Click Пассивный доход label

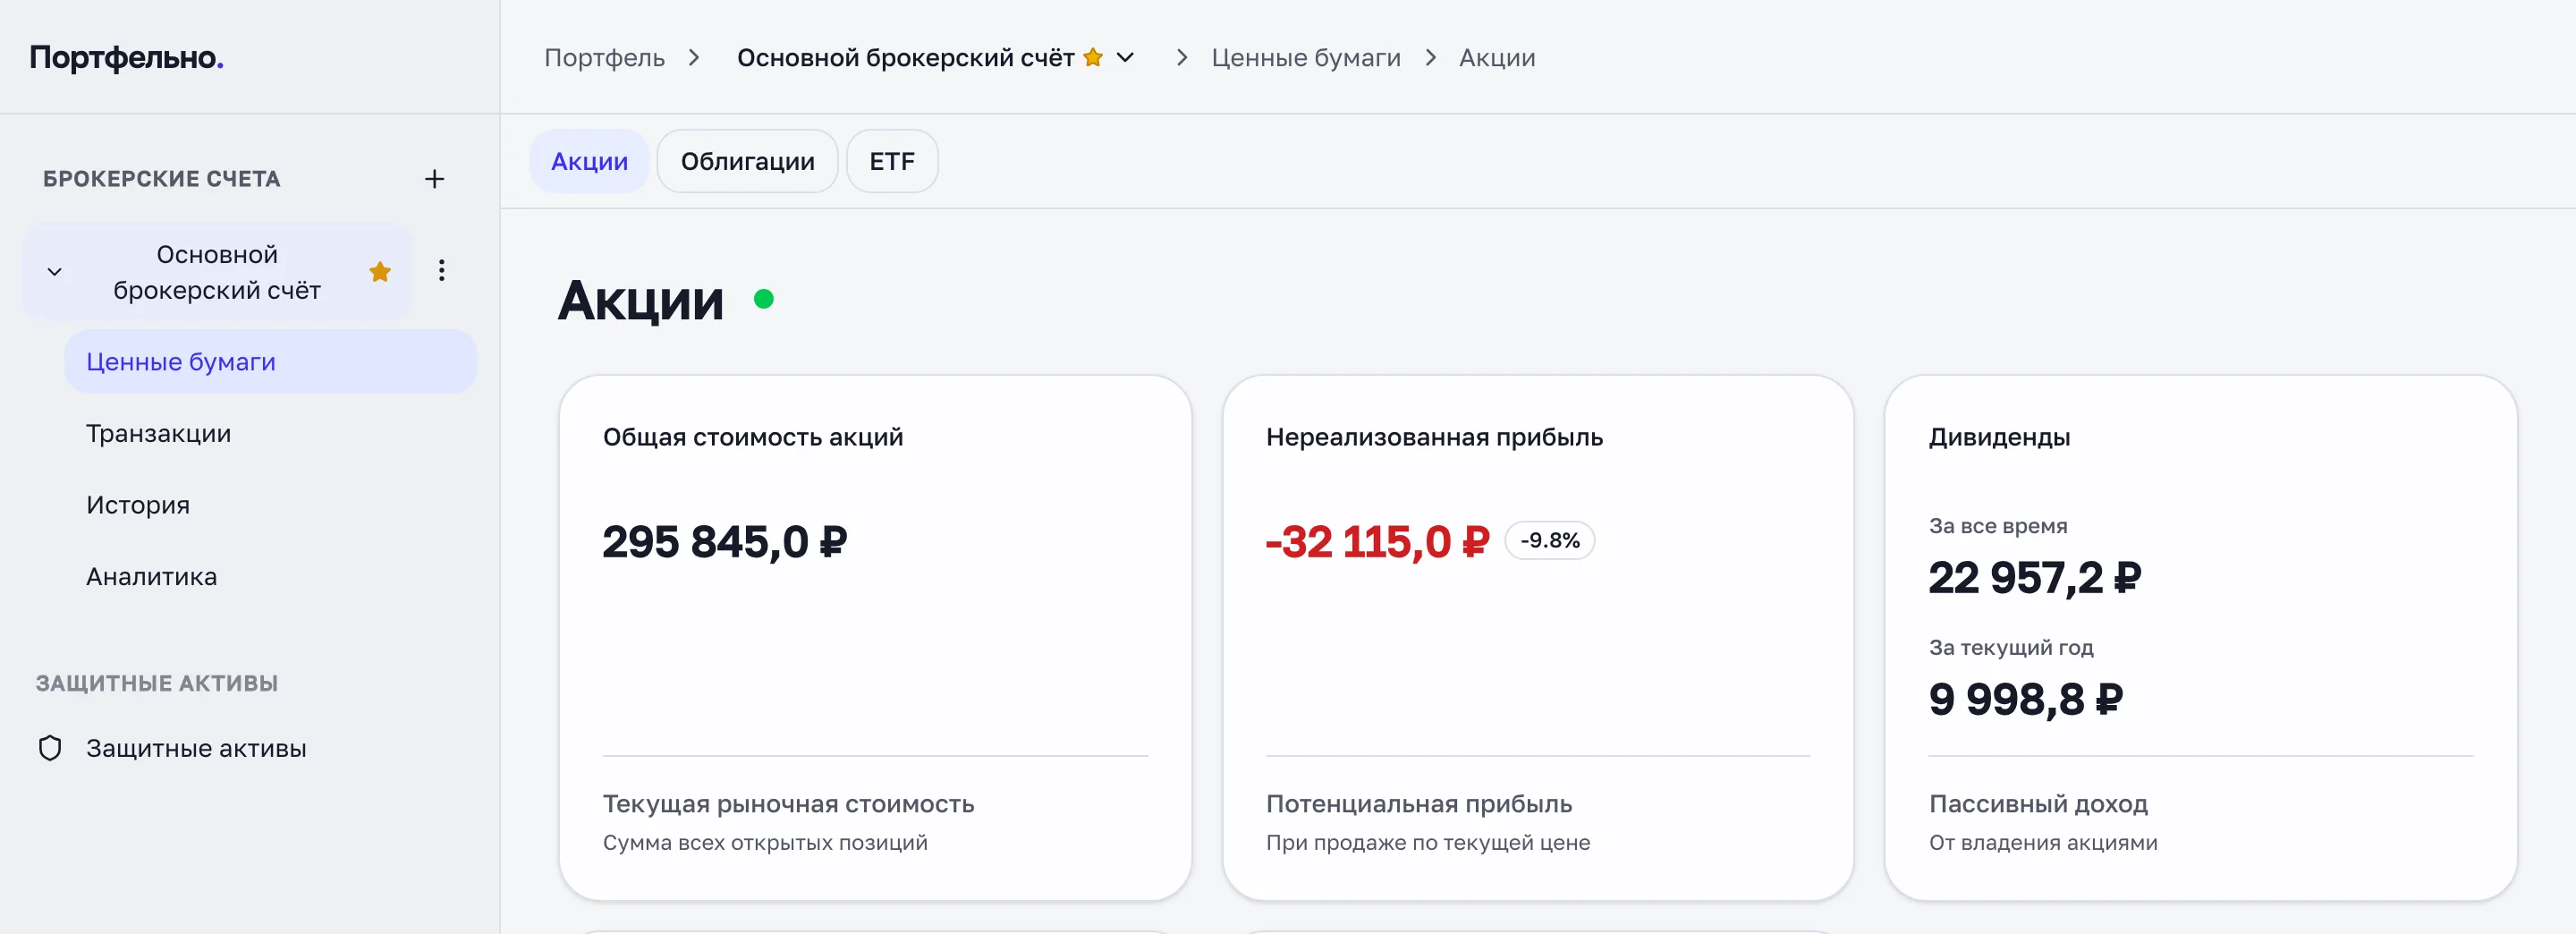coord(2038,804)
